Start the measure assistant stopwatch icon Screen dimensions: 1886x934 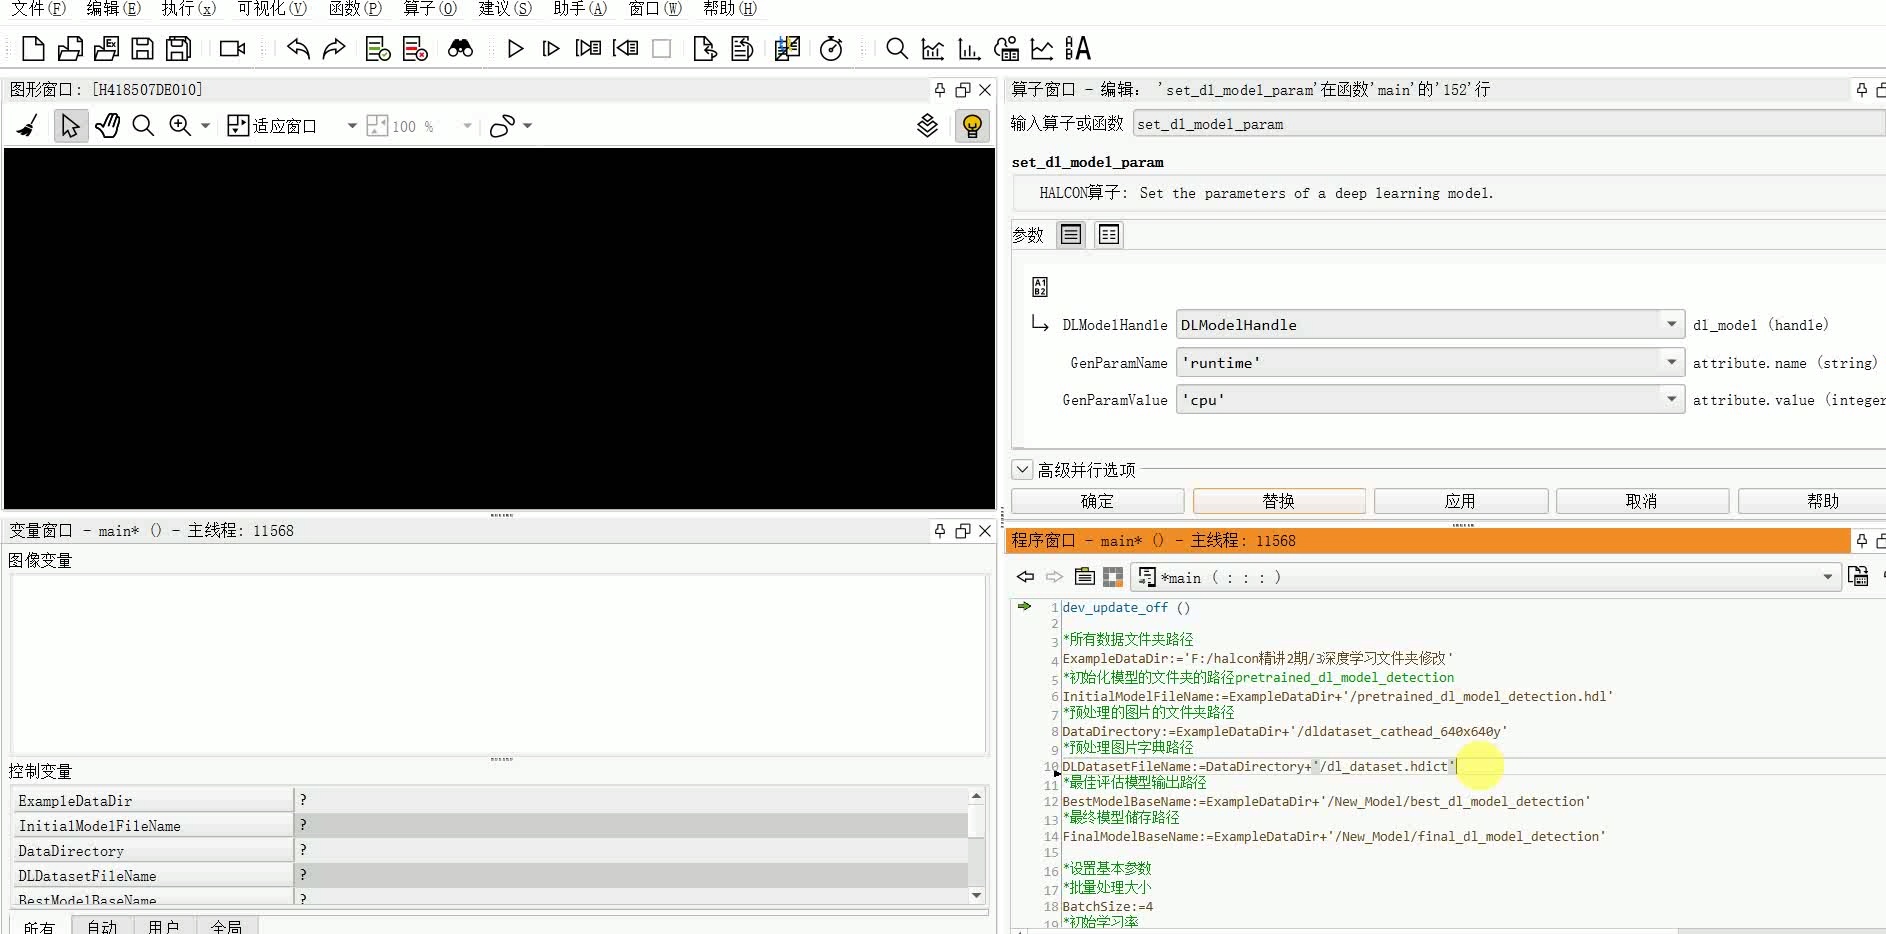point(833,48)
